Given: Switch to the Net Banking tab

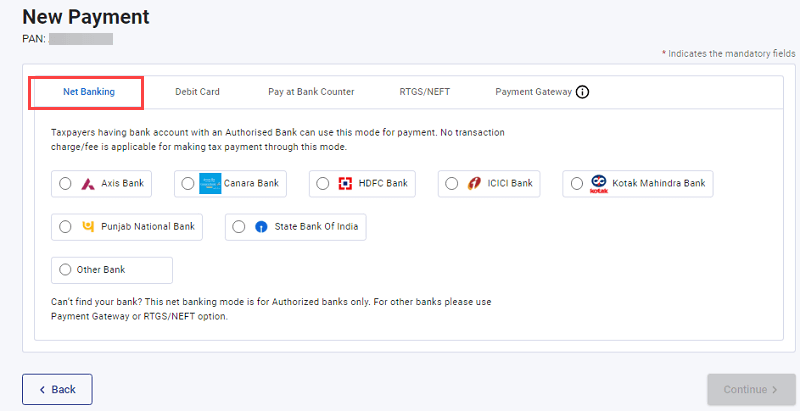Looking at the screenshot, I should click(x=89, y=92).
